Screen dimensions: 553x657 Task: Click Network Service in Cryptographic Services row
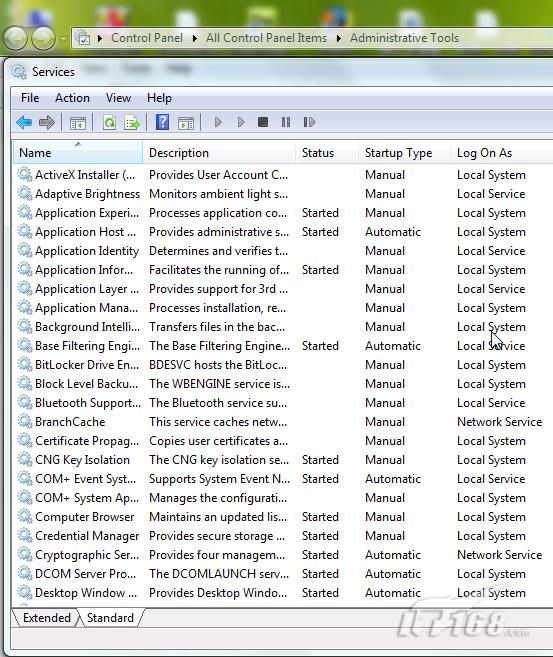click(x=499, y=555)
